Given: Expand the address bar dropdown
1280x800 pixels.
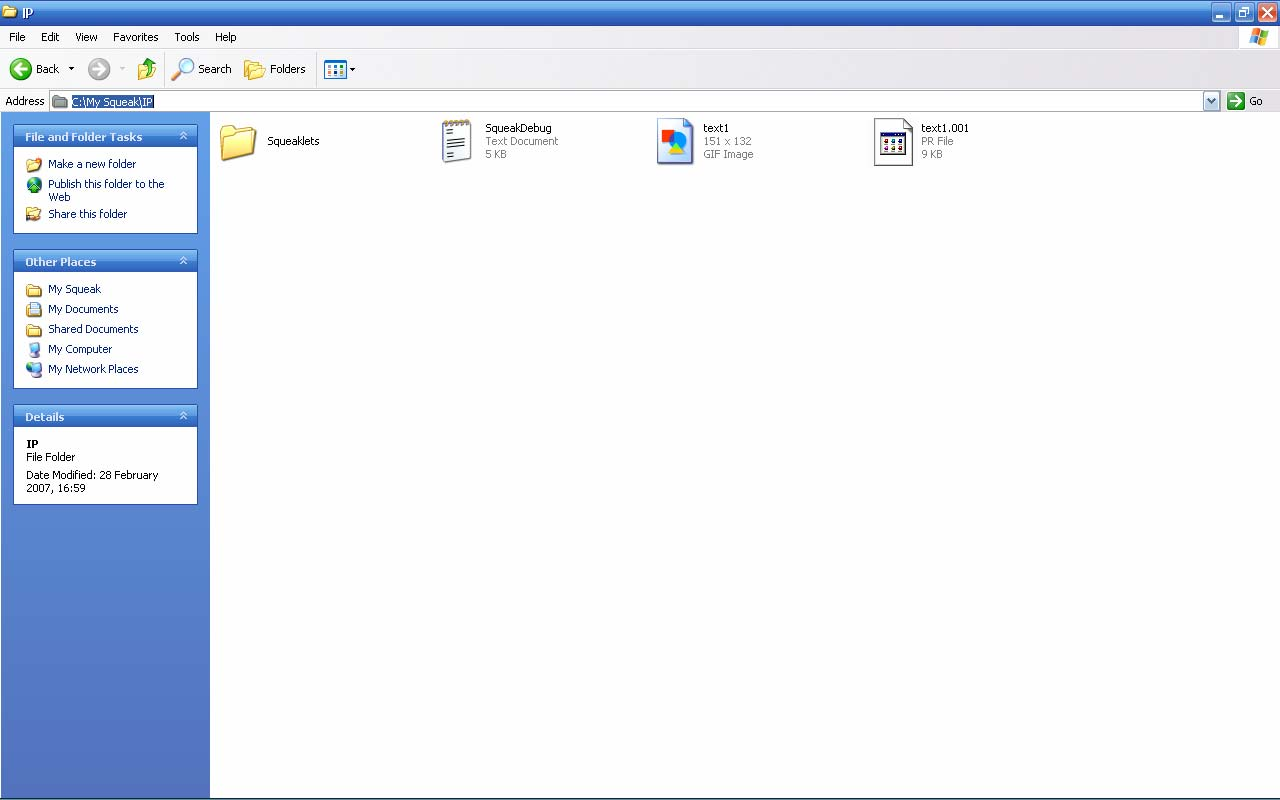Looking at the screenshot, I should coord(1212,101).
